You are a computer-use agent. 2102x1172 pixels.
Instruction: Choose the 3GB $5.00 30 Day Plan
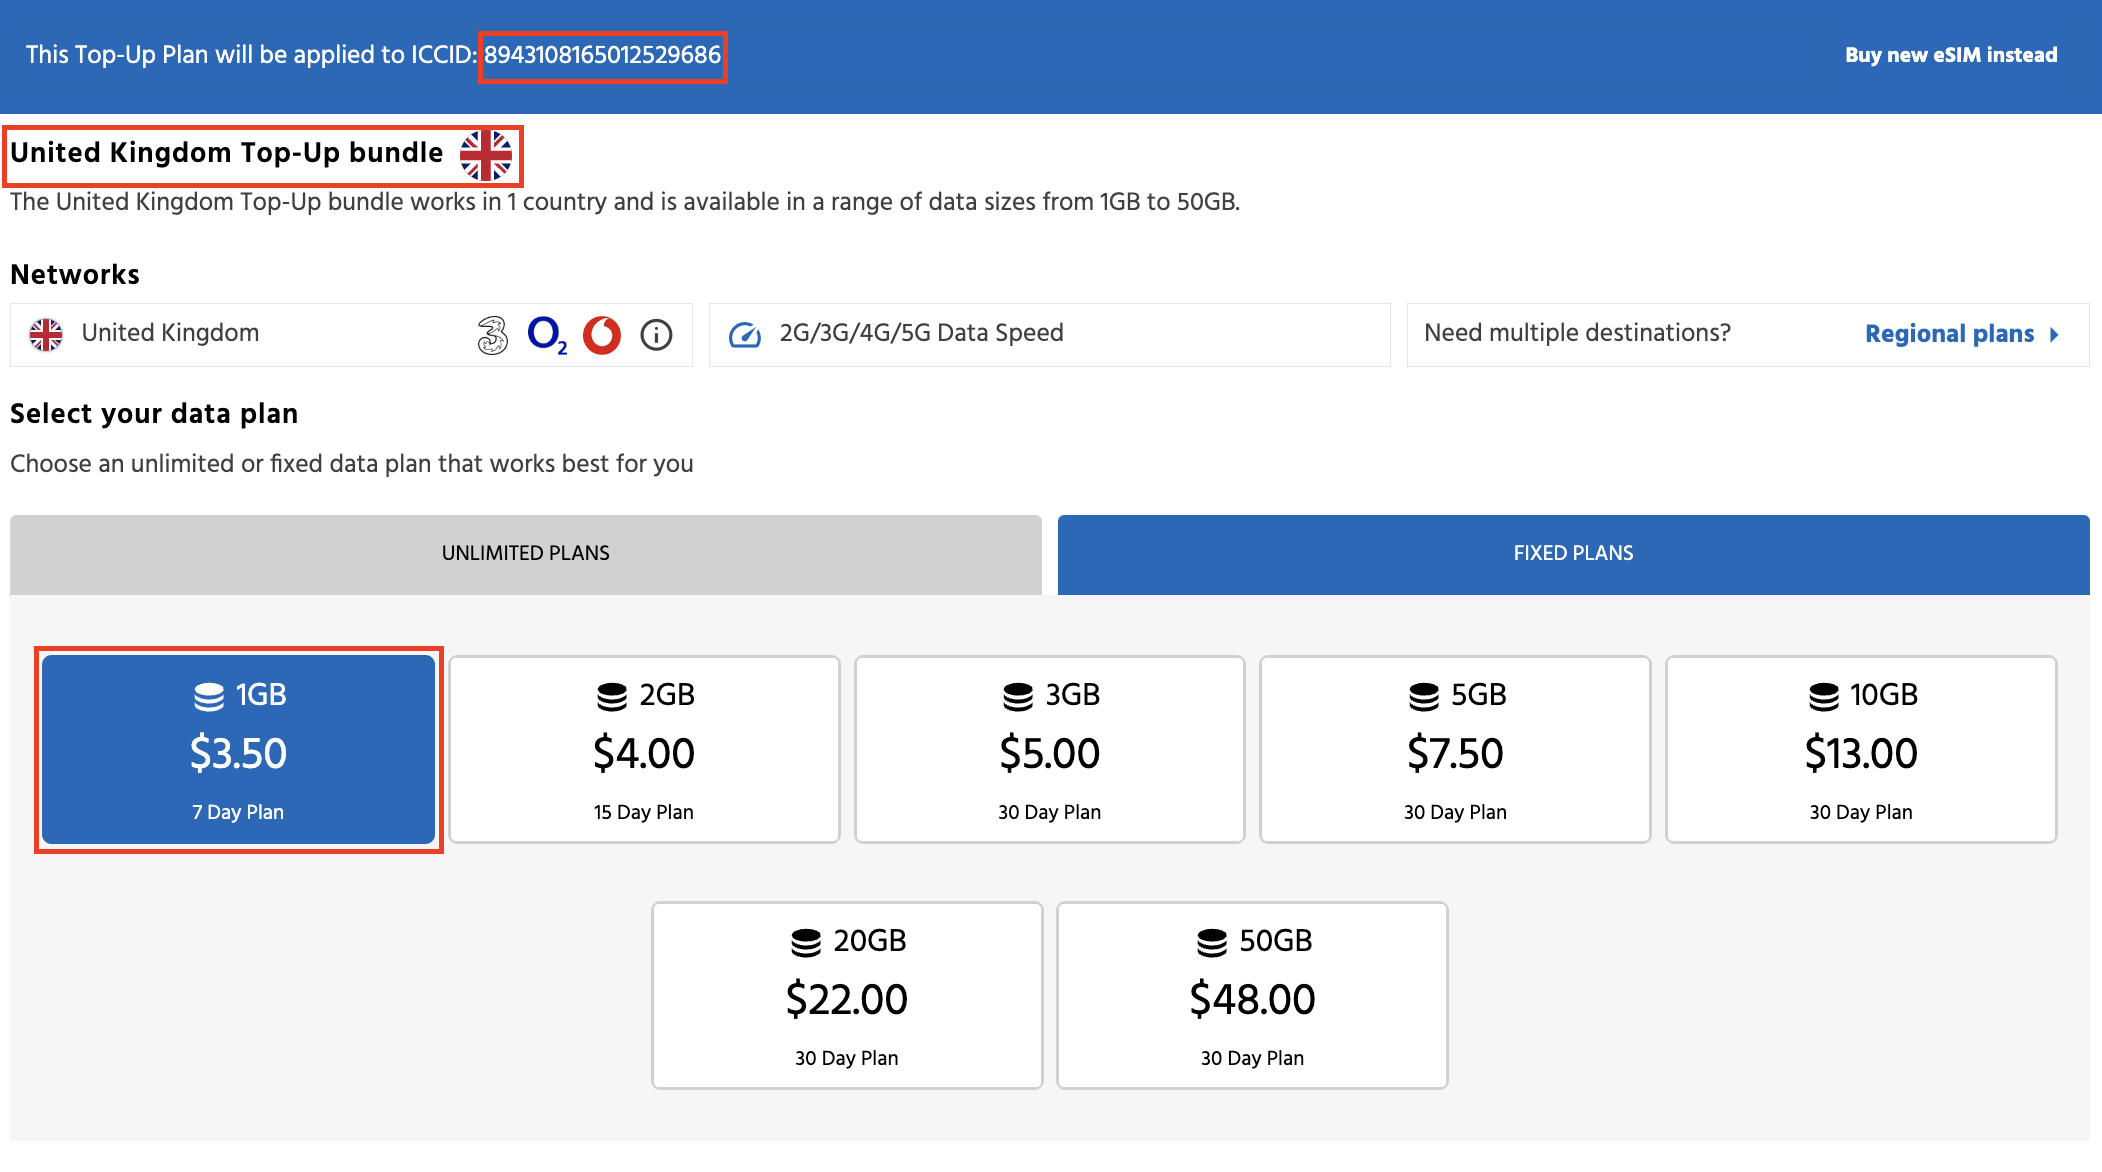point(1049,750)
